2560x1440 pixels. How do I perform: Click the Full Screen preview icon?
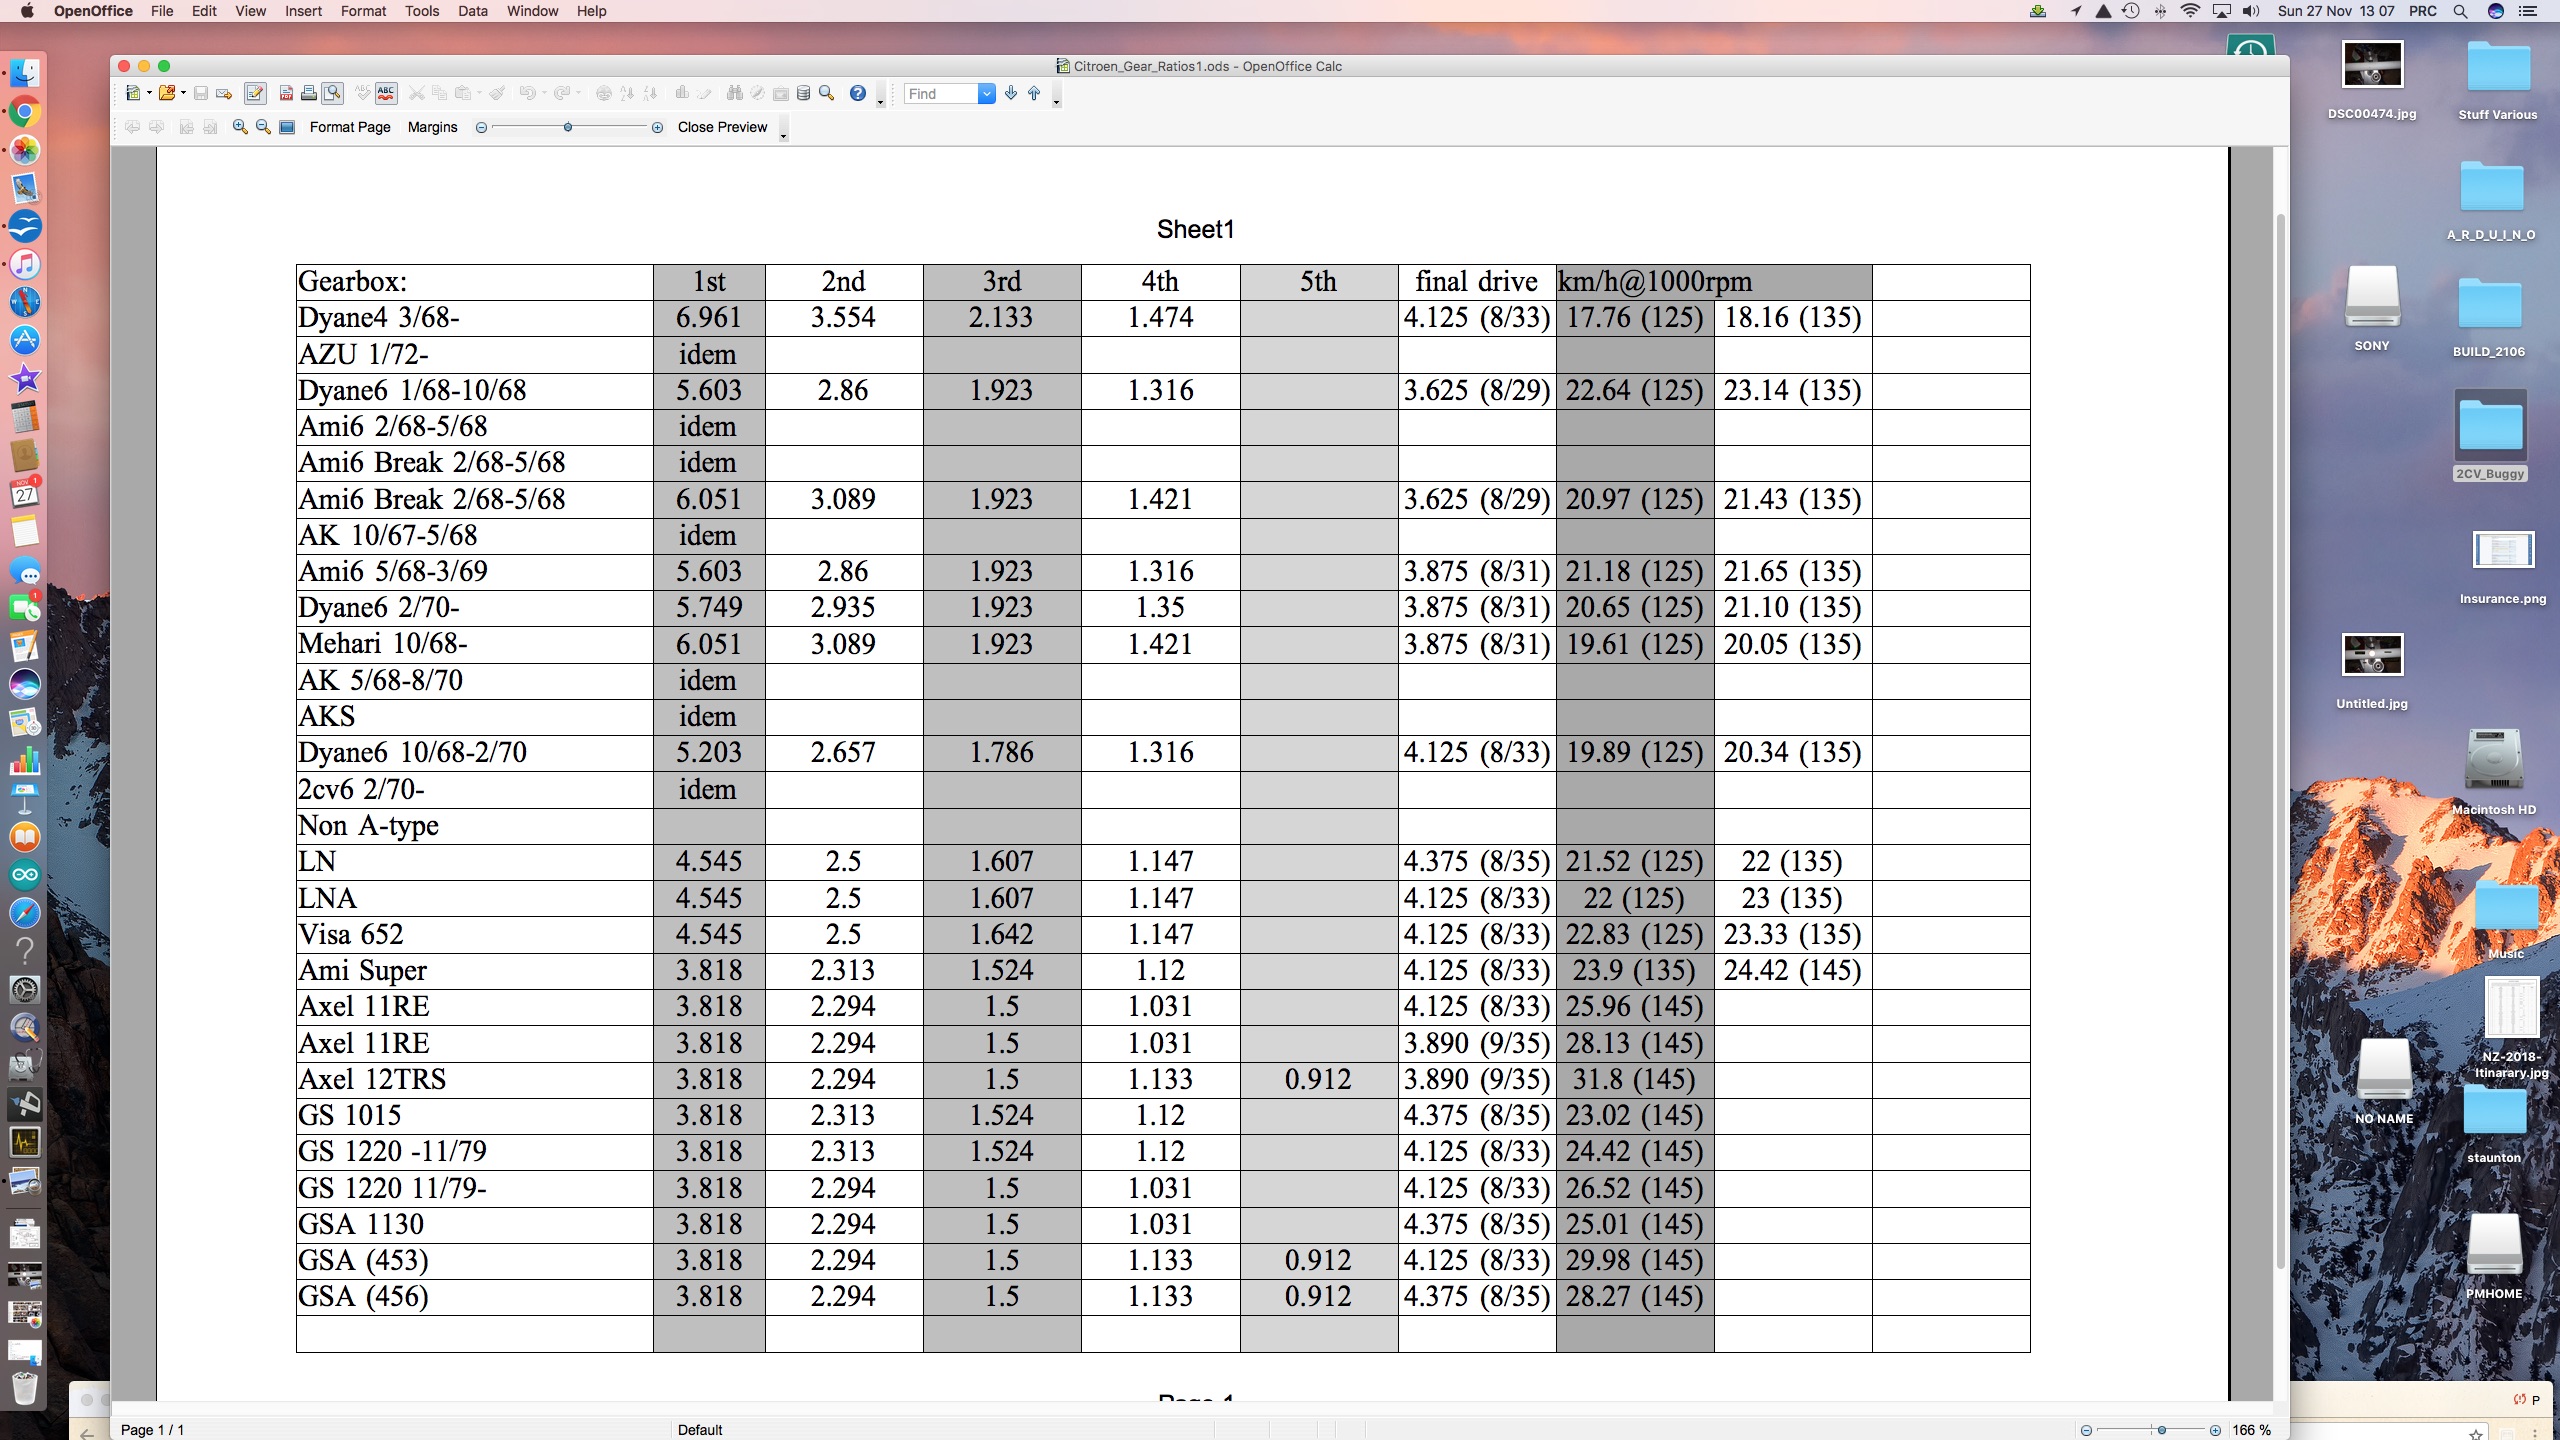pos(287,127)
